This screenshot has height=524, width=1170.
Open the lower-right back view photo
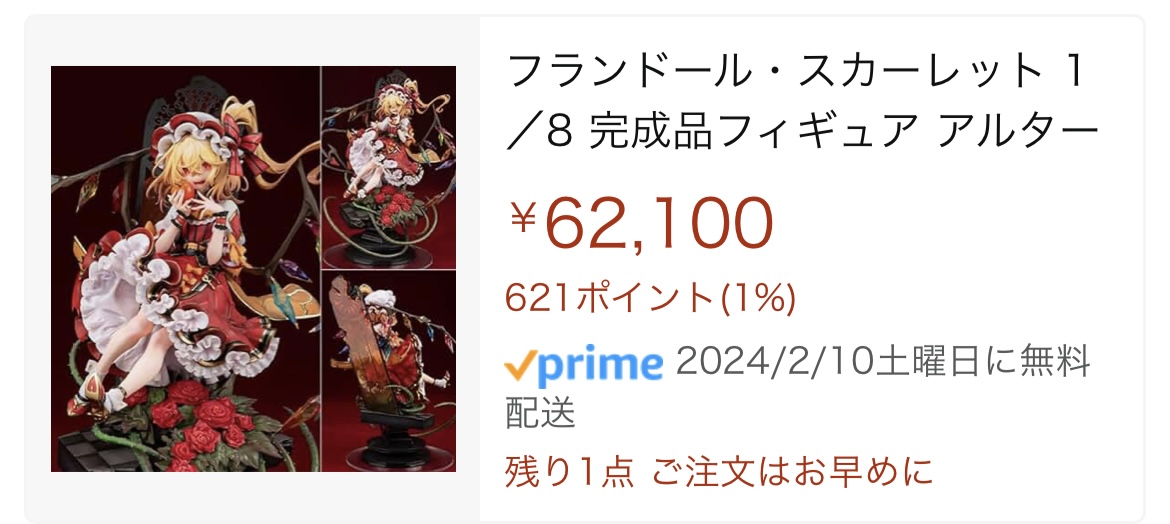coord(389,371)
